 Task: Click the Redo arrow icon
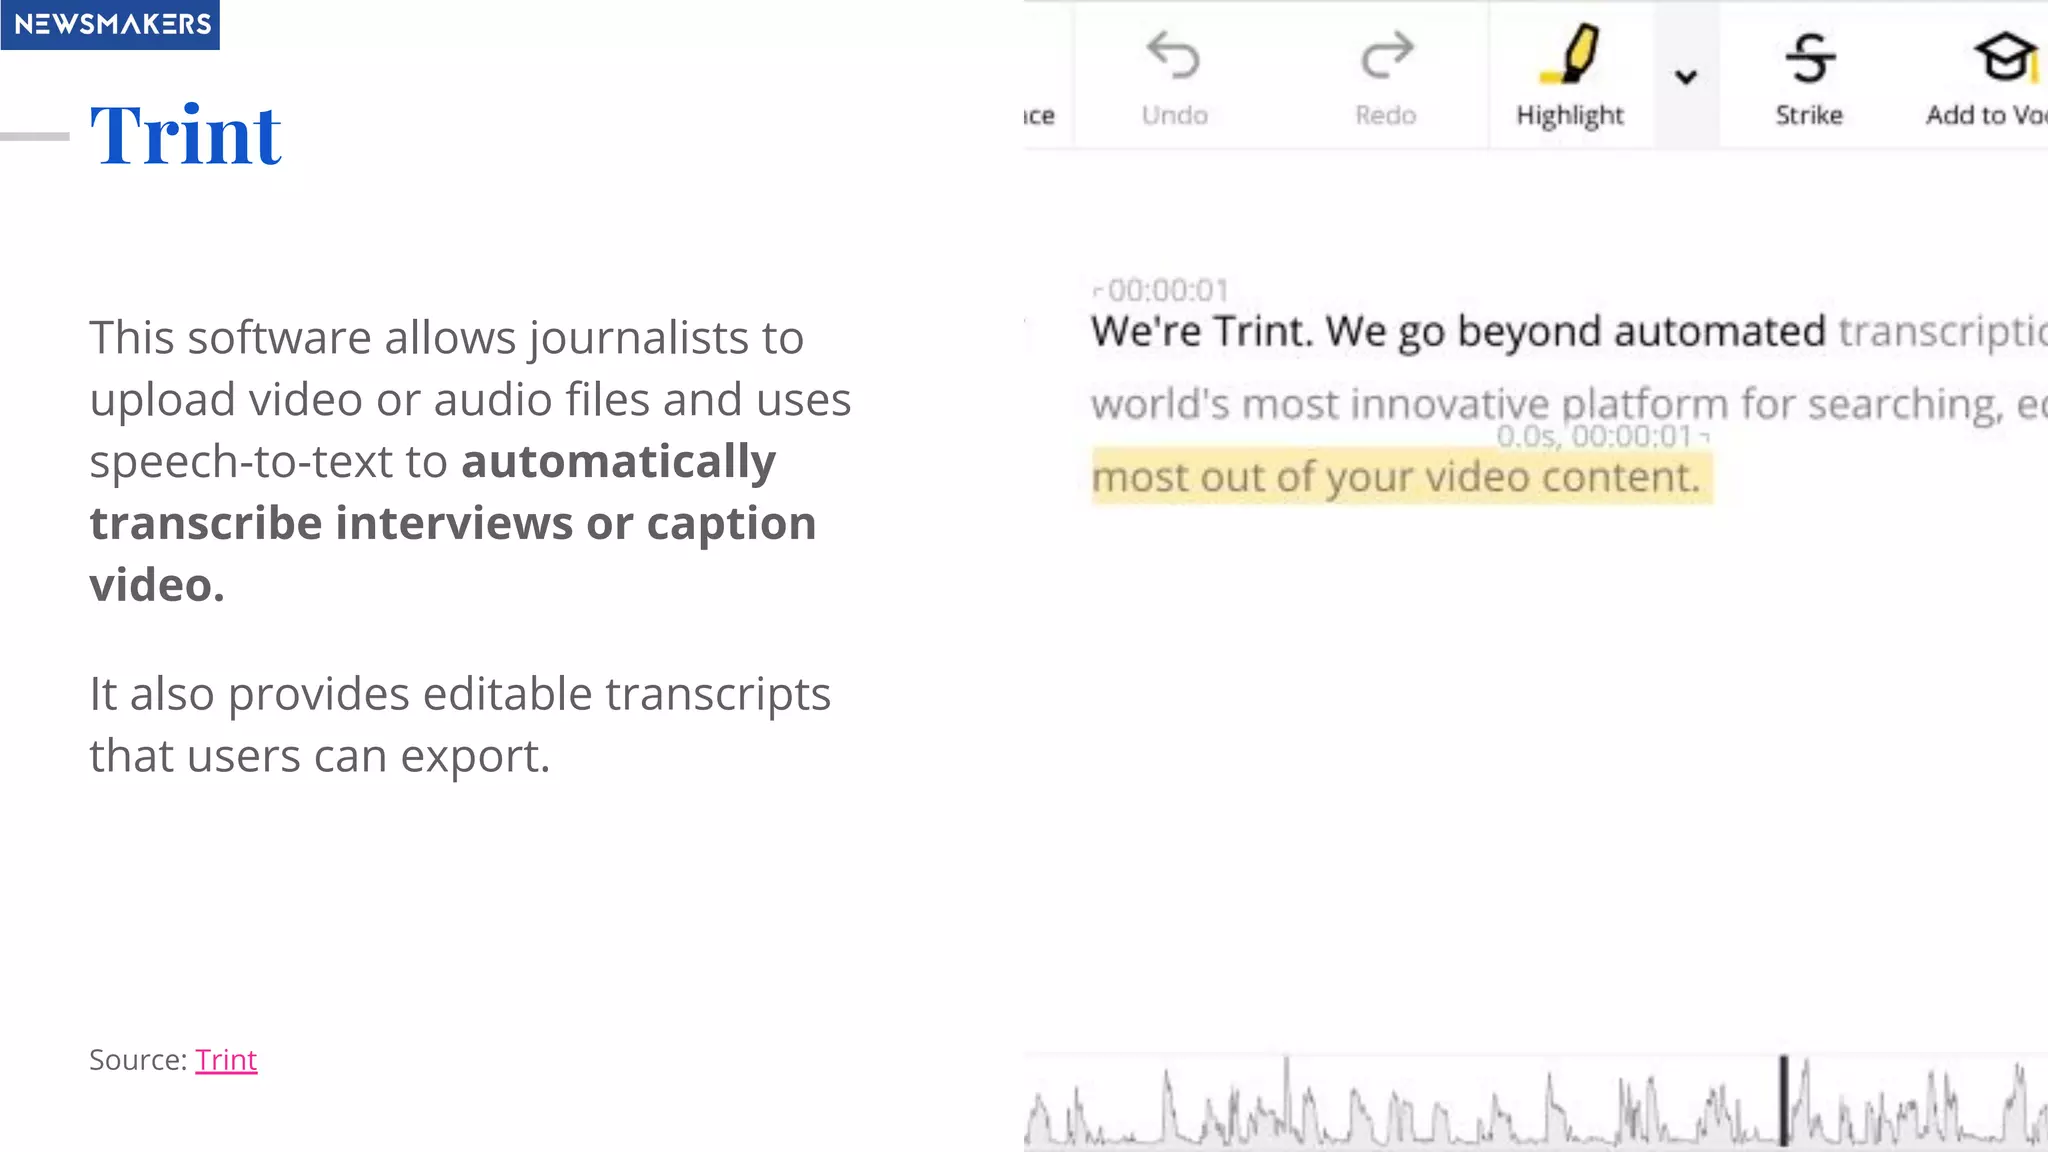1387,55
